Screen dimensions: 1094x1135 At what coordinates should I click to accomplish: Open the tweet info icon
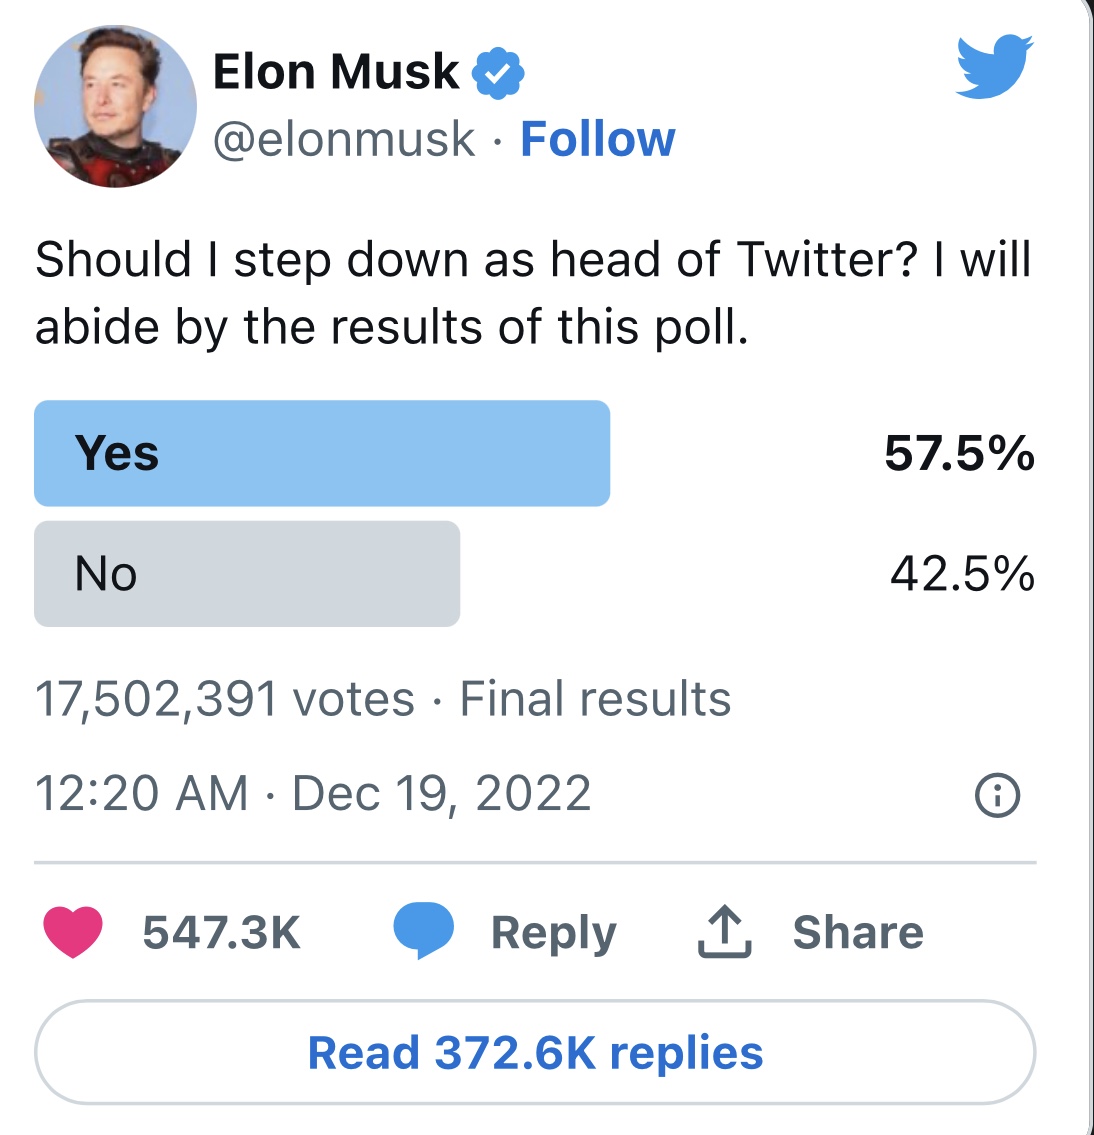tap(996, 796)
